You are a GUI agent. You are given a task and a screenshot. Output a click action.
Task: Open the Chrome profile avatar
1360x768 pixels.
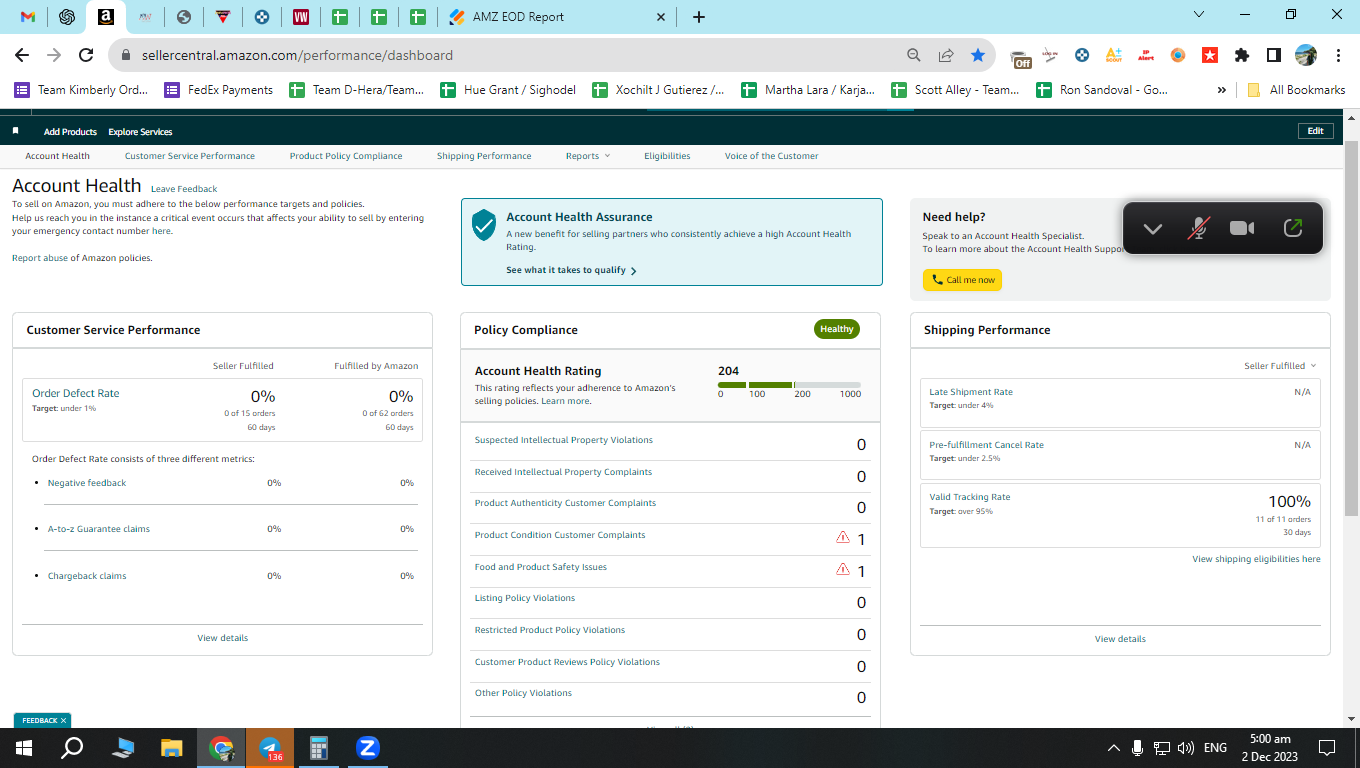click(1306, 55)
